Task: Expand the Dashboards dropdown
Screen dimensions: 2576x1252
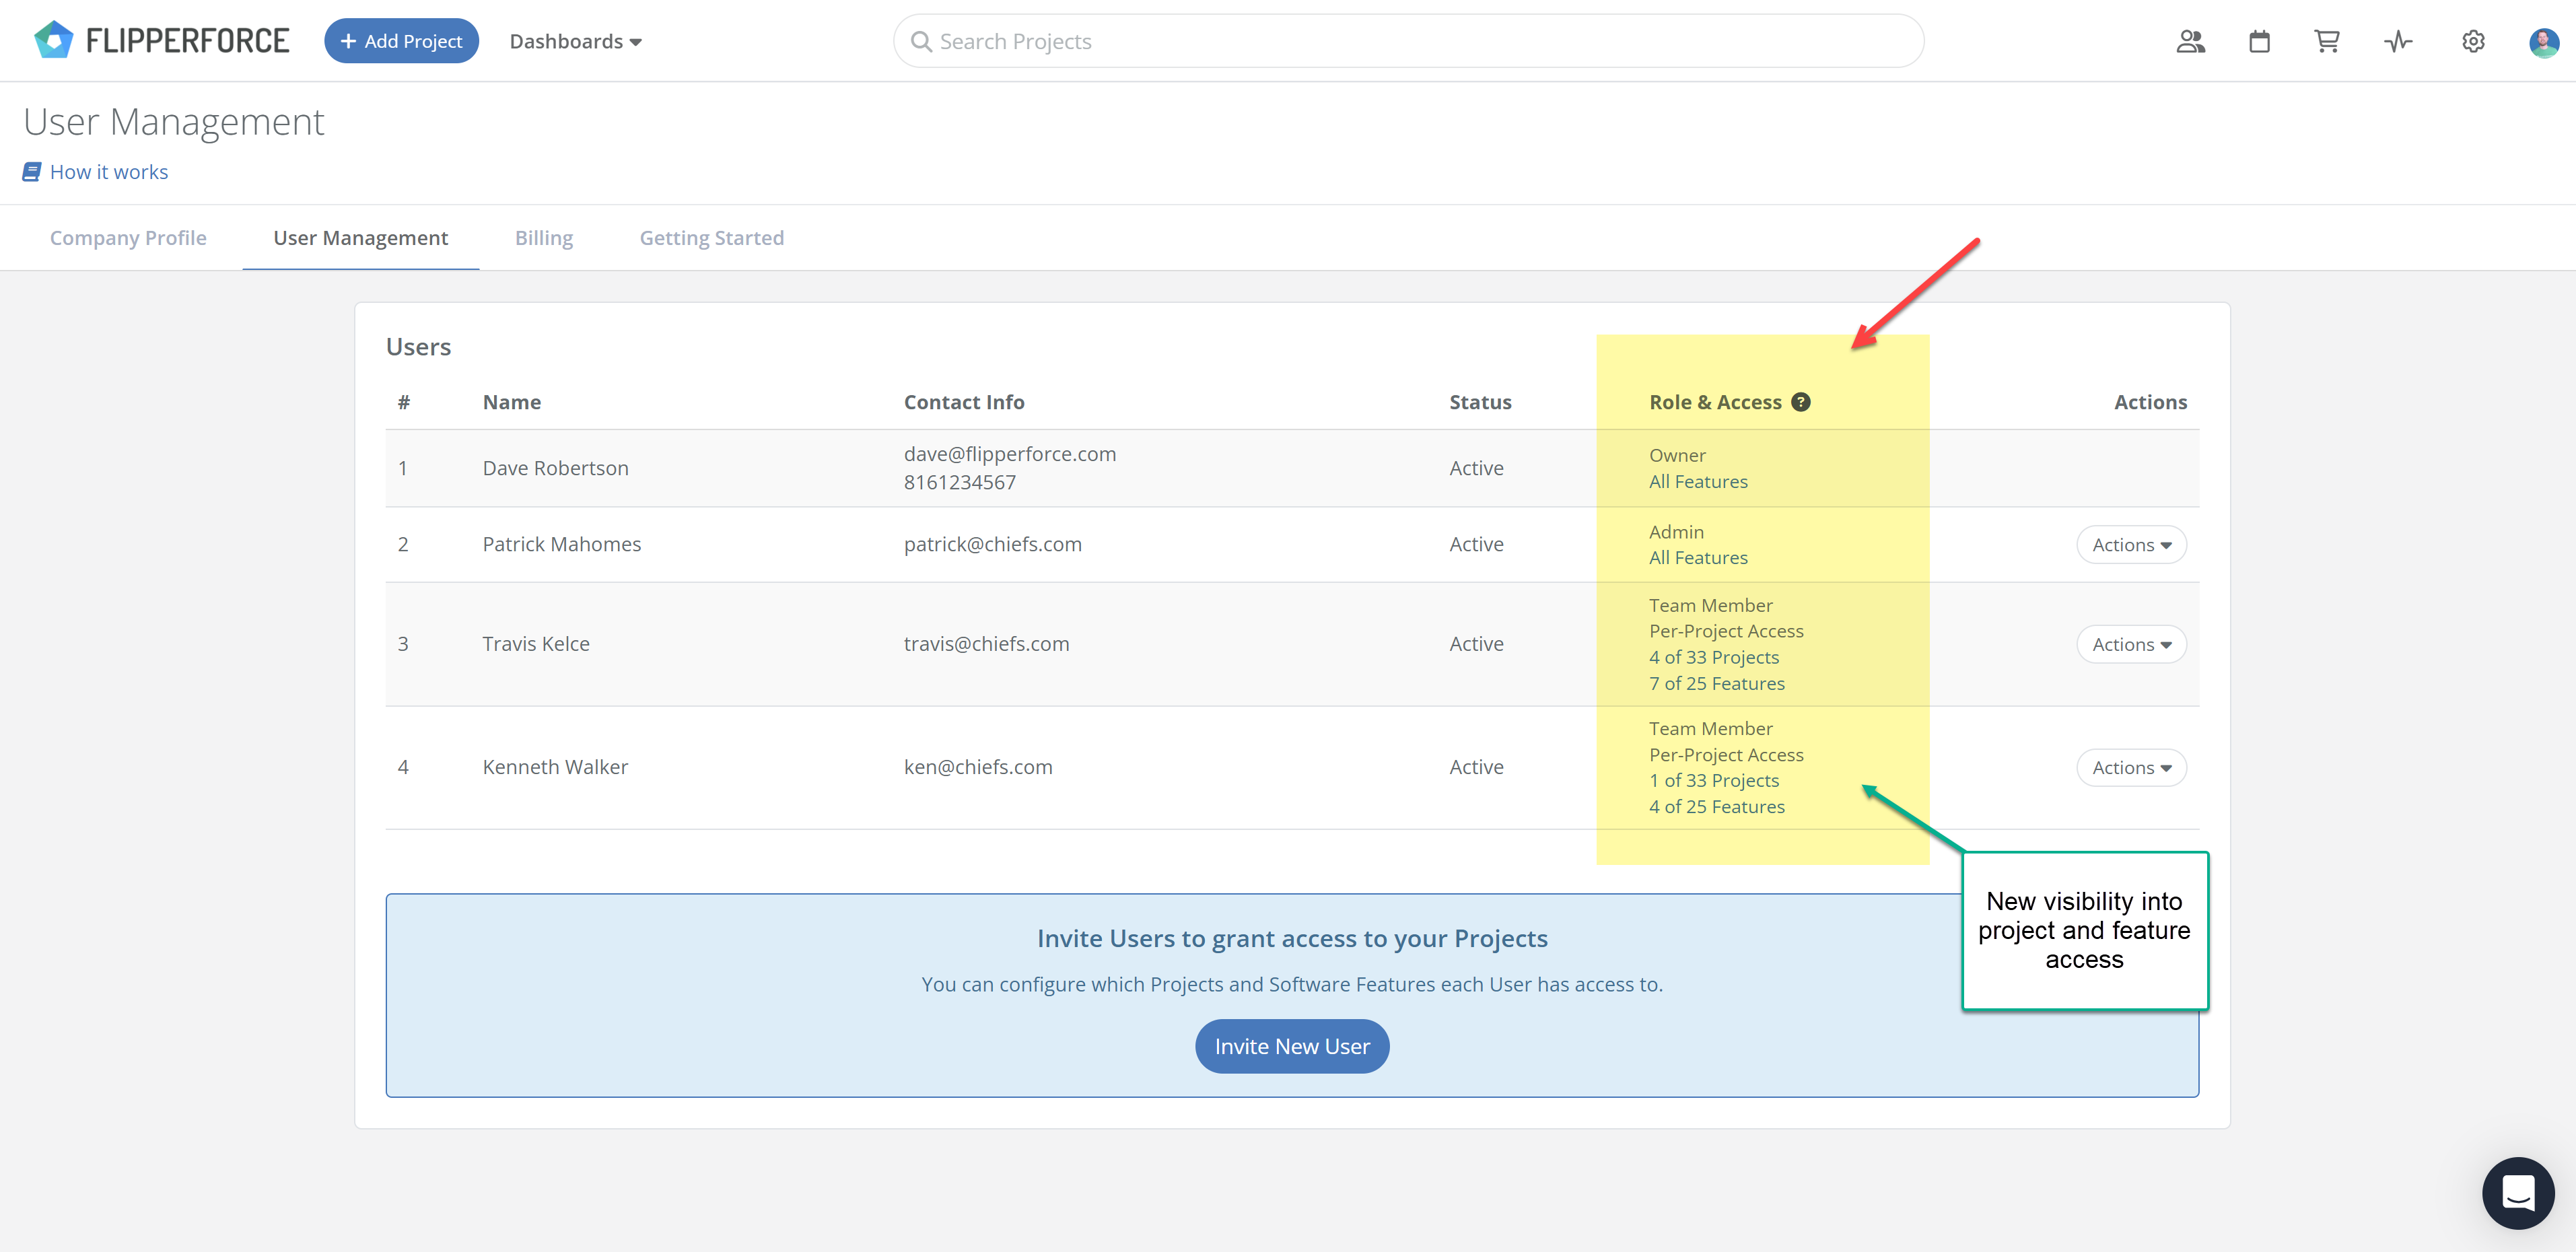Action: 575,41
